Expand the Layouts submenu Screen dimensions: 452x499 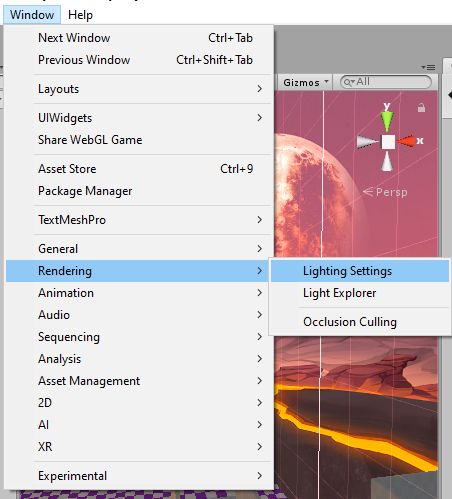point(139,89)
